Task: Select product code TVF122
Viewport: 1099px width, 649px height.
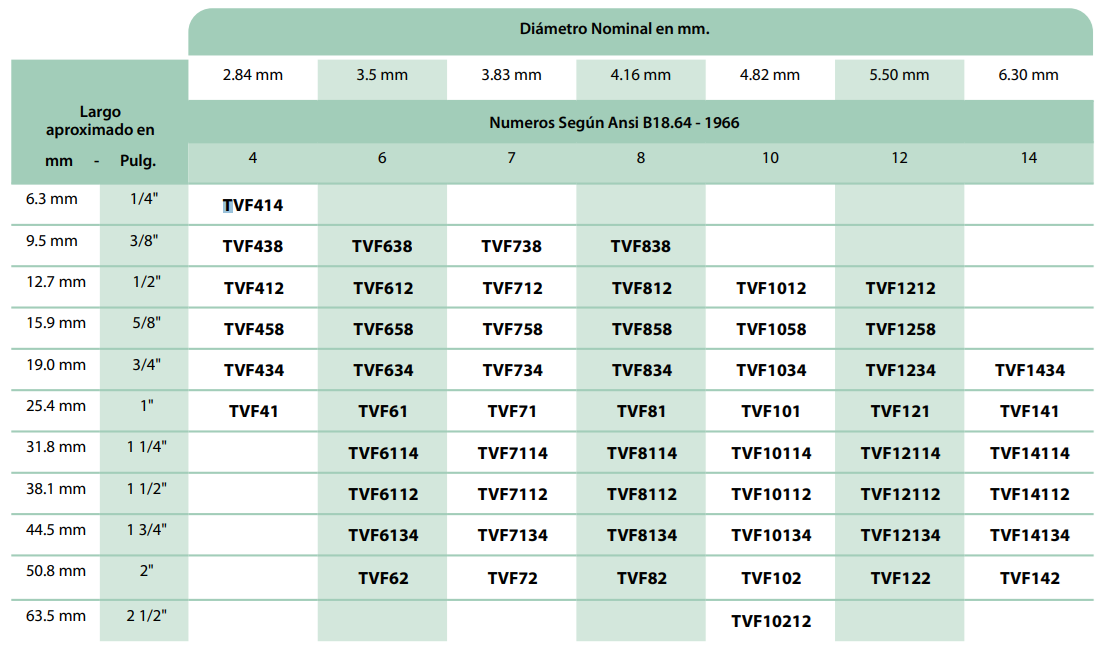Action: point(900,578)
